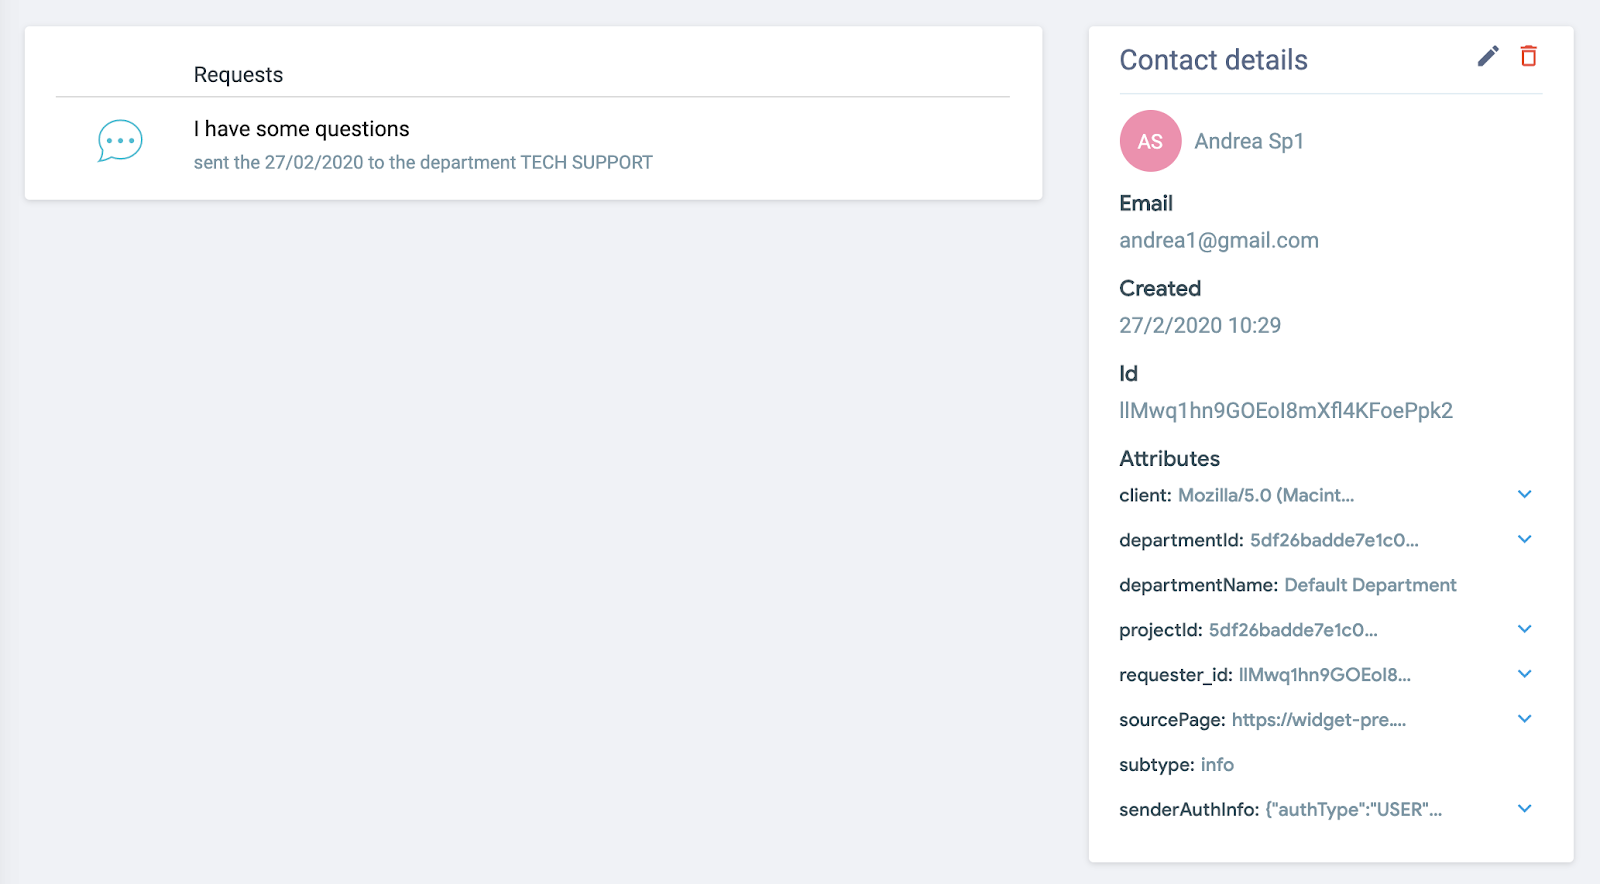Viewport: 1600px width, 884px height.
Task: Click the Default Department attribute value
Action: [1369, 585]
